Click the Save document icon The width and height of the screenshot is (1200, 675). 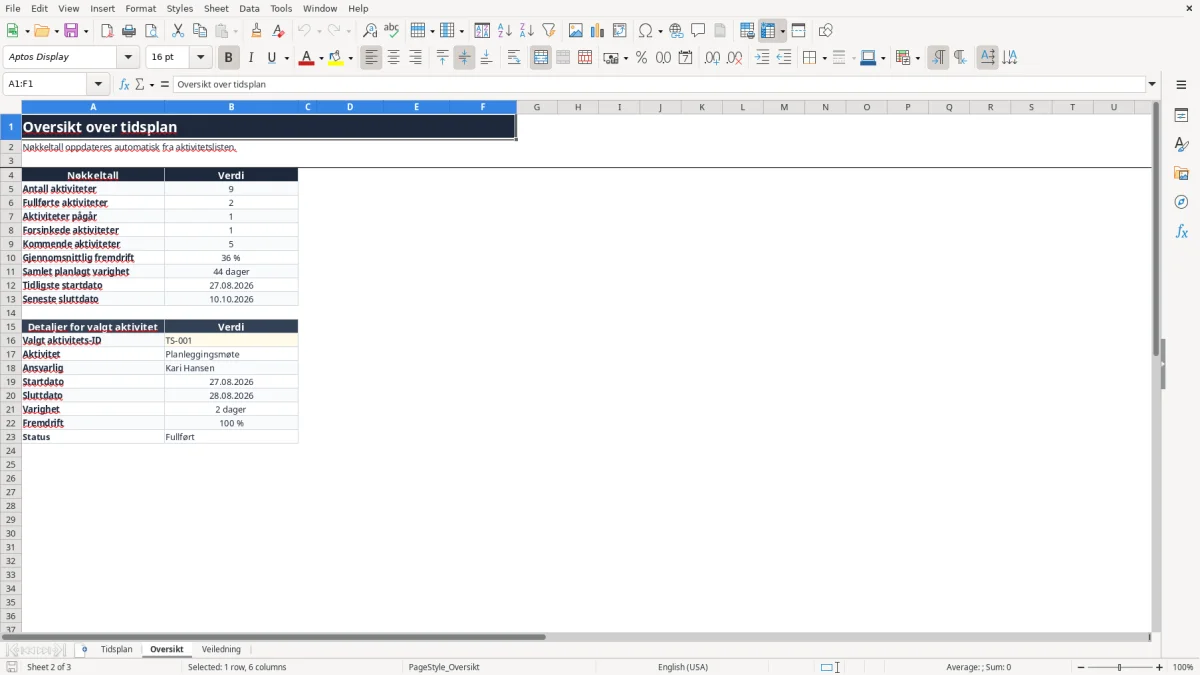(71, 31)
